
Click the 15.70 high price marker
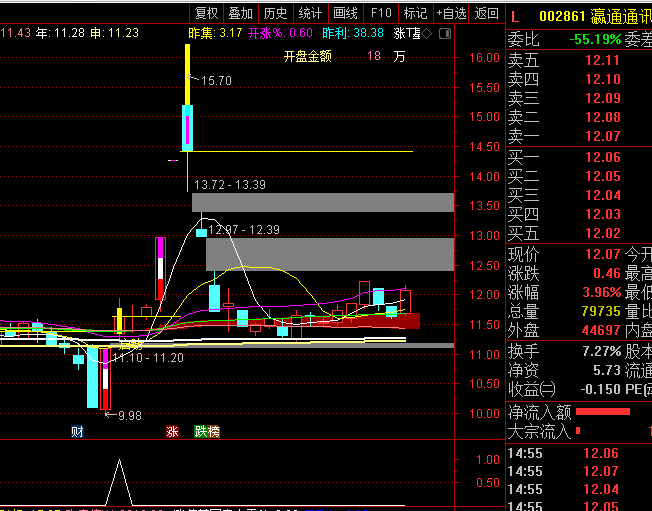point(216,81)
